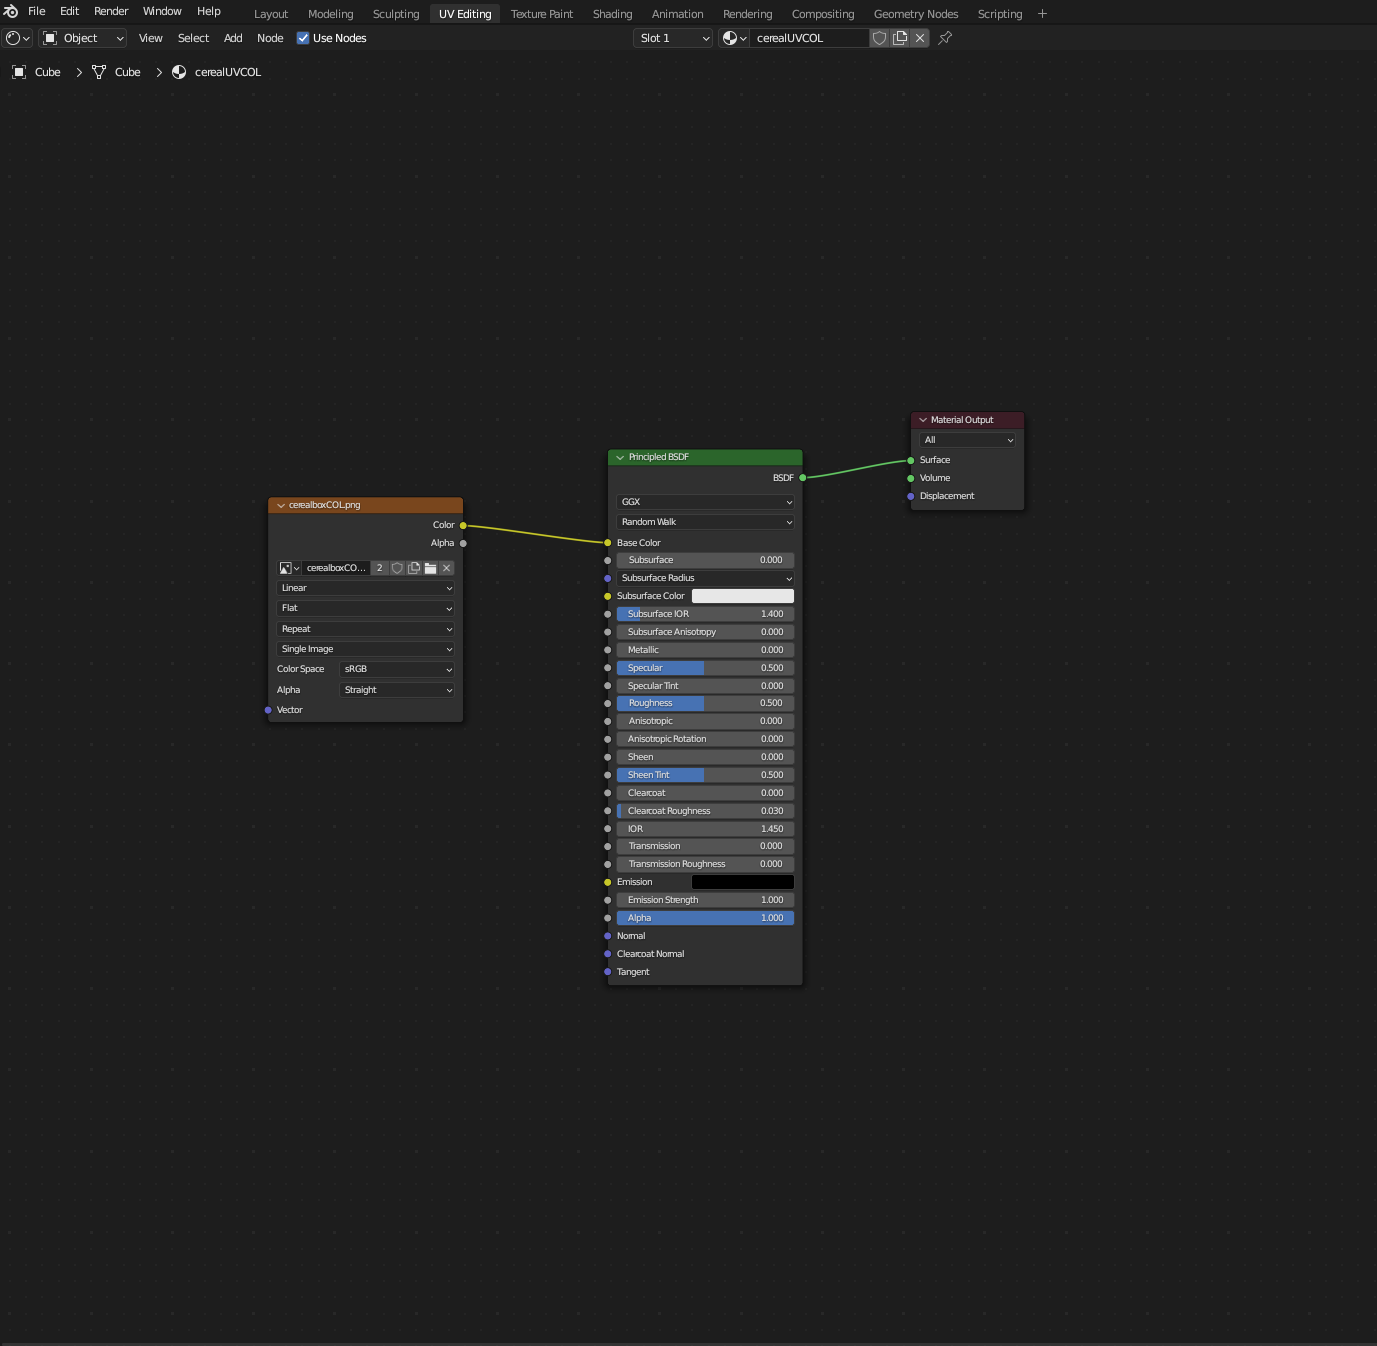Open the Render menu
This screenshot has height=1346, width=1377.
pyautogui.click(x=111, y=11)
